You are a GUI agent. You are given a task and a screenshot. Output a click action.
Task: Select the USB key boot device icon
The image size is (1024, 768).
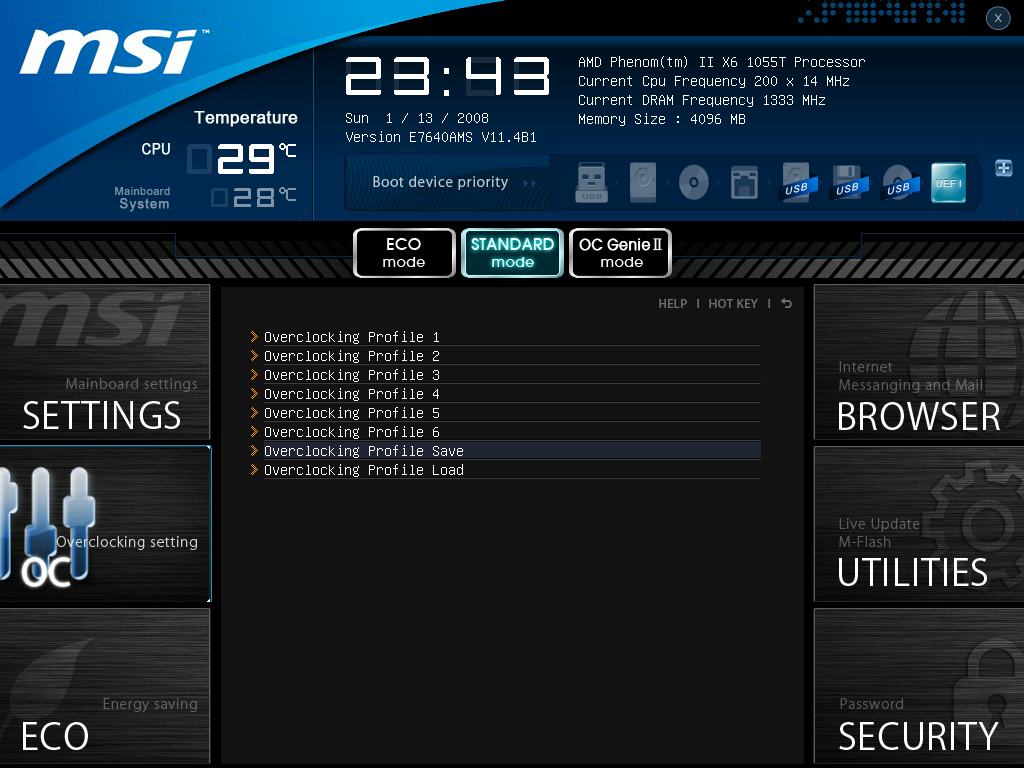(x=592, y=182)
